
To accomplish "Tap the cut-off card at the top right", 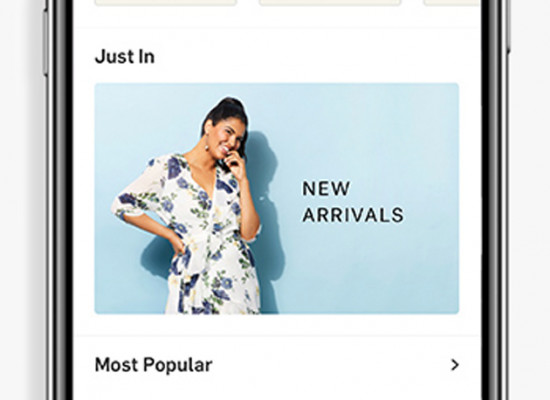I will click(x=451, y=2).
